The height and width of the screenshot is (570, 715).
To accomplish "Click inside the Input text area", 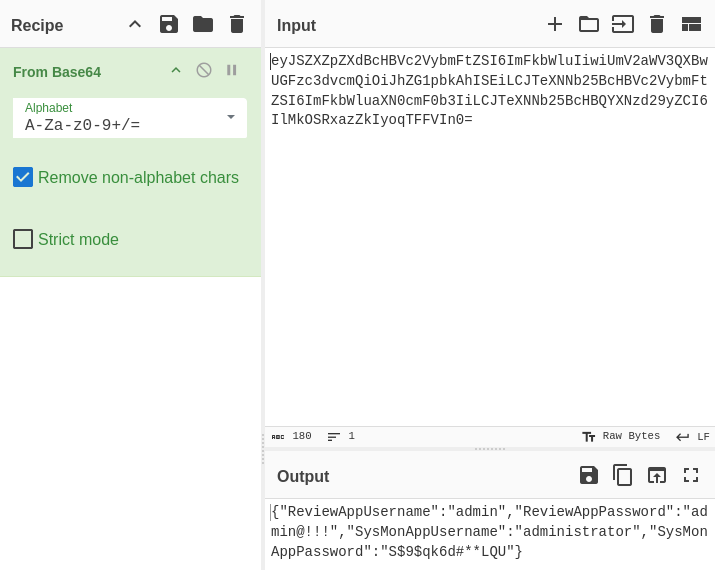I will coord(490,237).
